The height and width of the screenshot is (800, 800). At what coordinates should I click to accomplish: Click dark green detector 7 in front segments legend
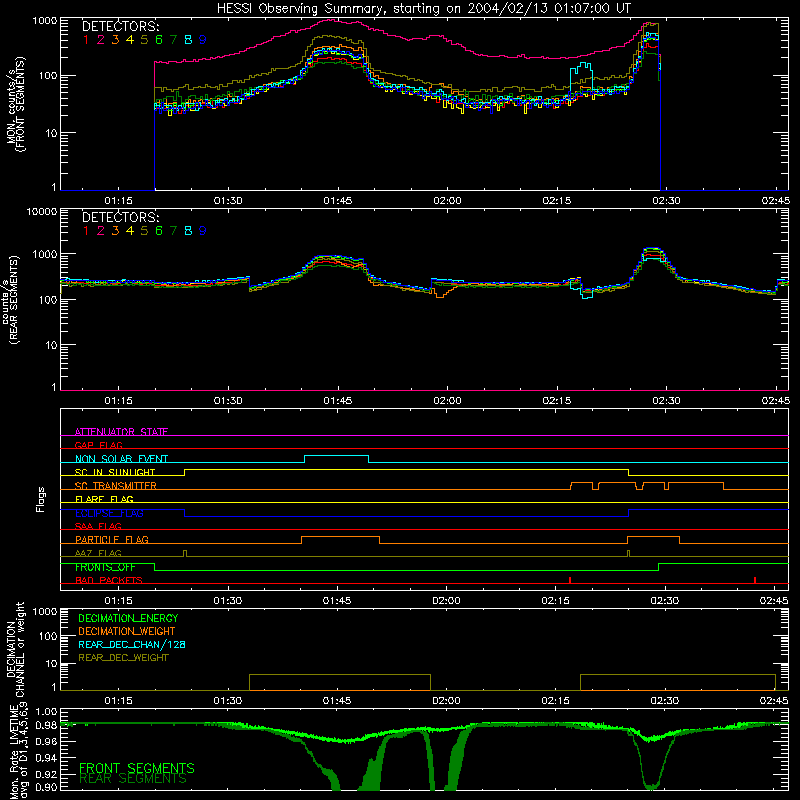173,40
